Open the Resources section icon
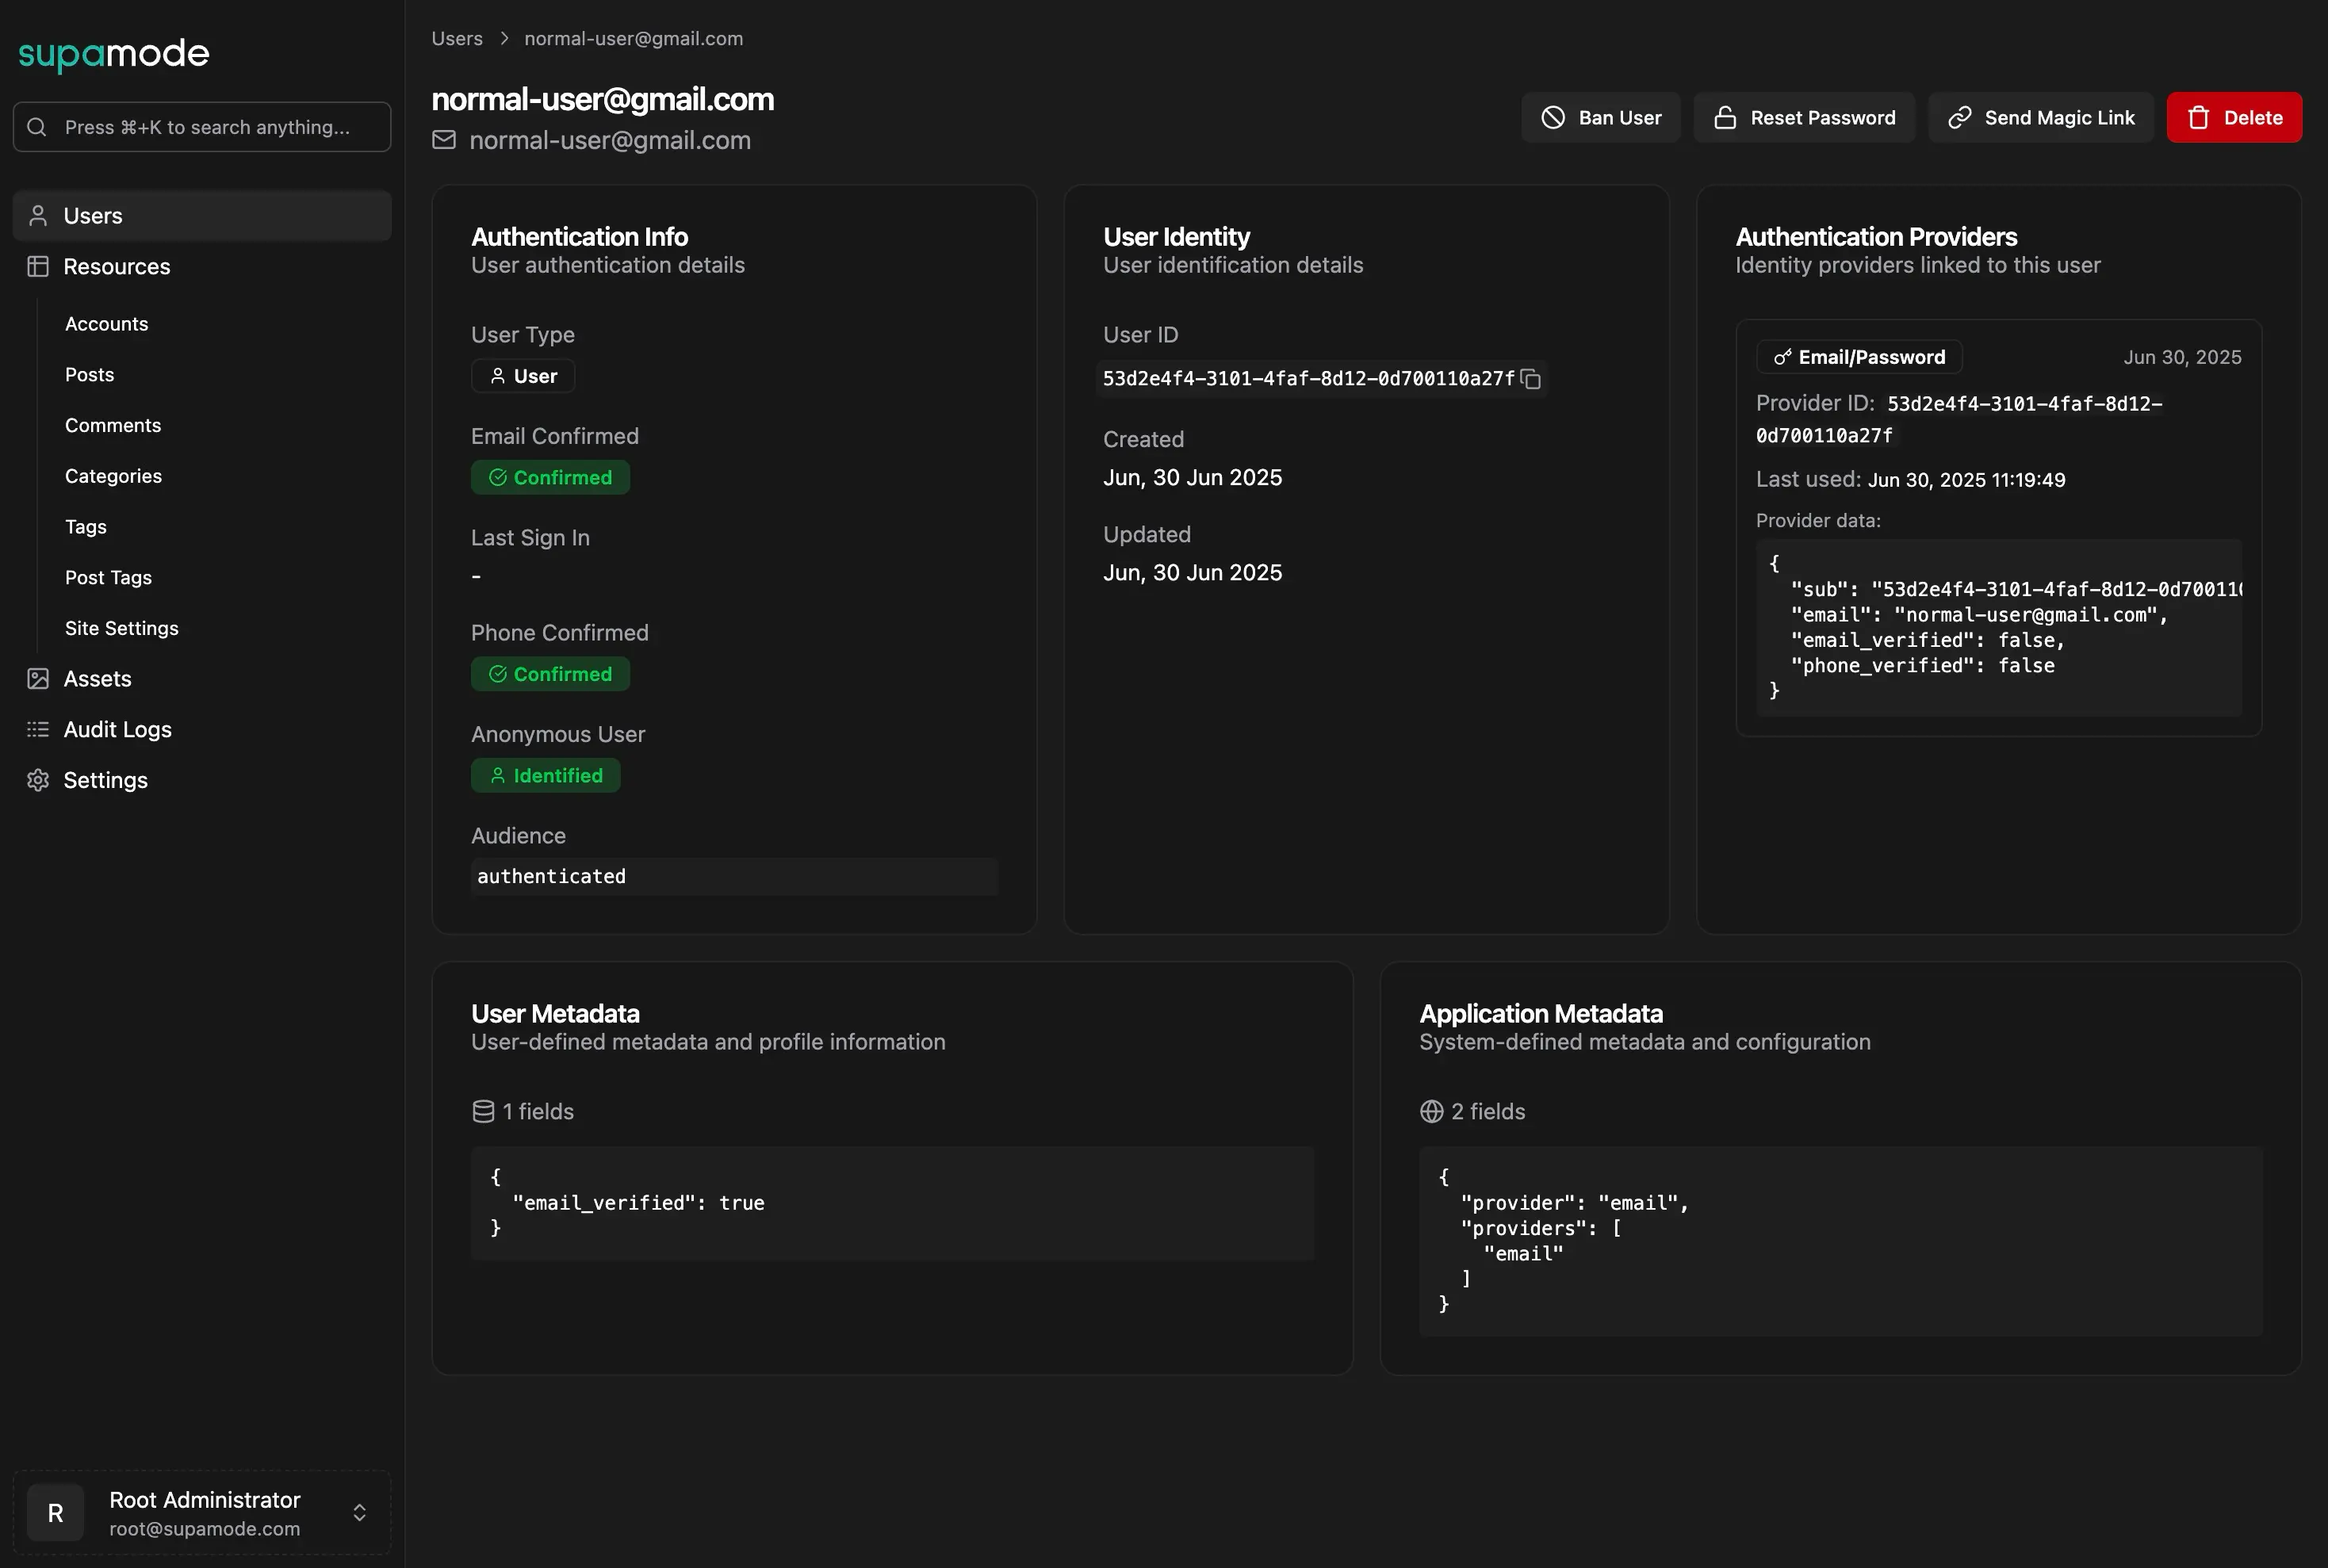This screenshot has height=1568, width=2328. [38, 266]
